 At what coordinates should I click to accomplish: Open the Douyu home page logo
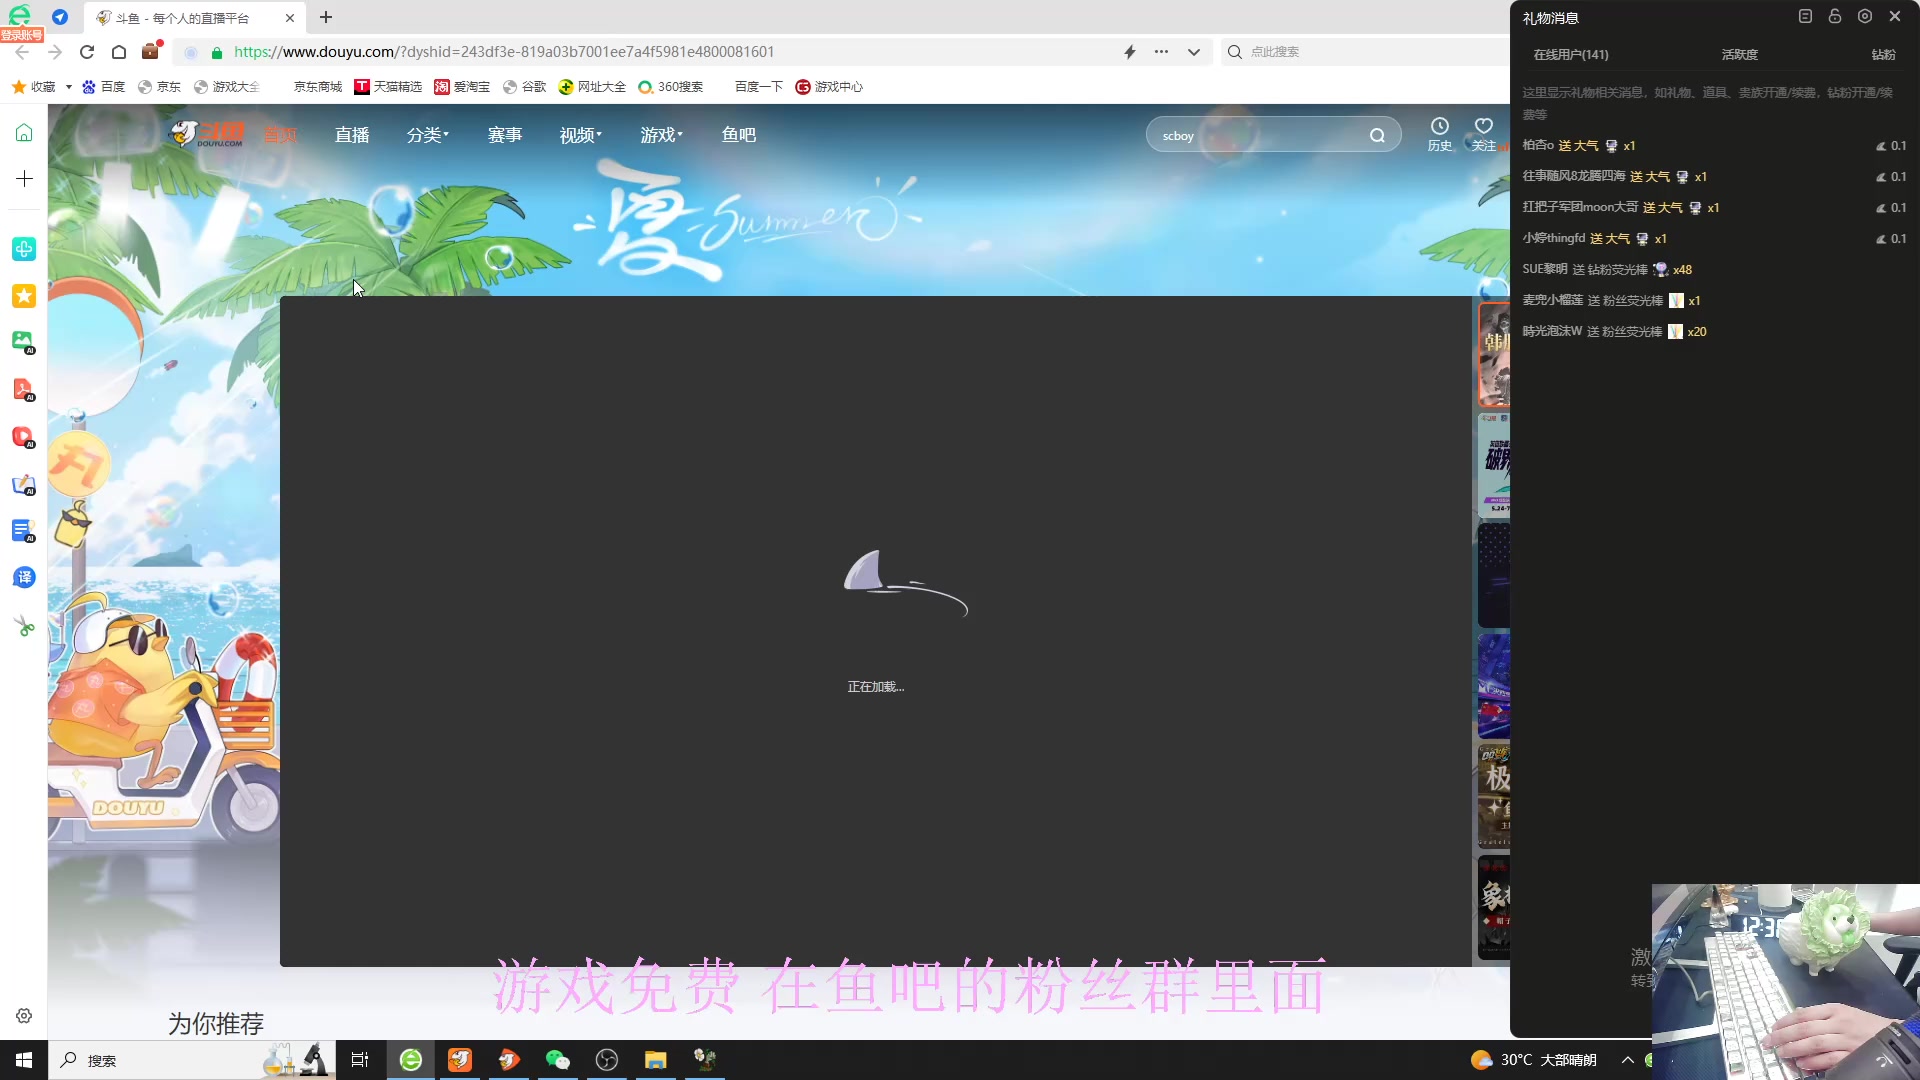click(x=208, y=133)
